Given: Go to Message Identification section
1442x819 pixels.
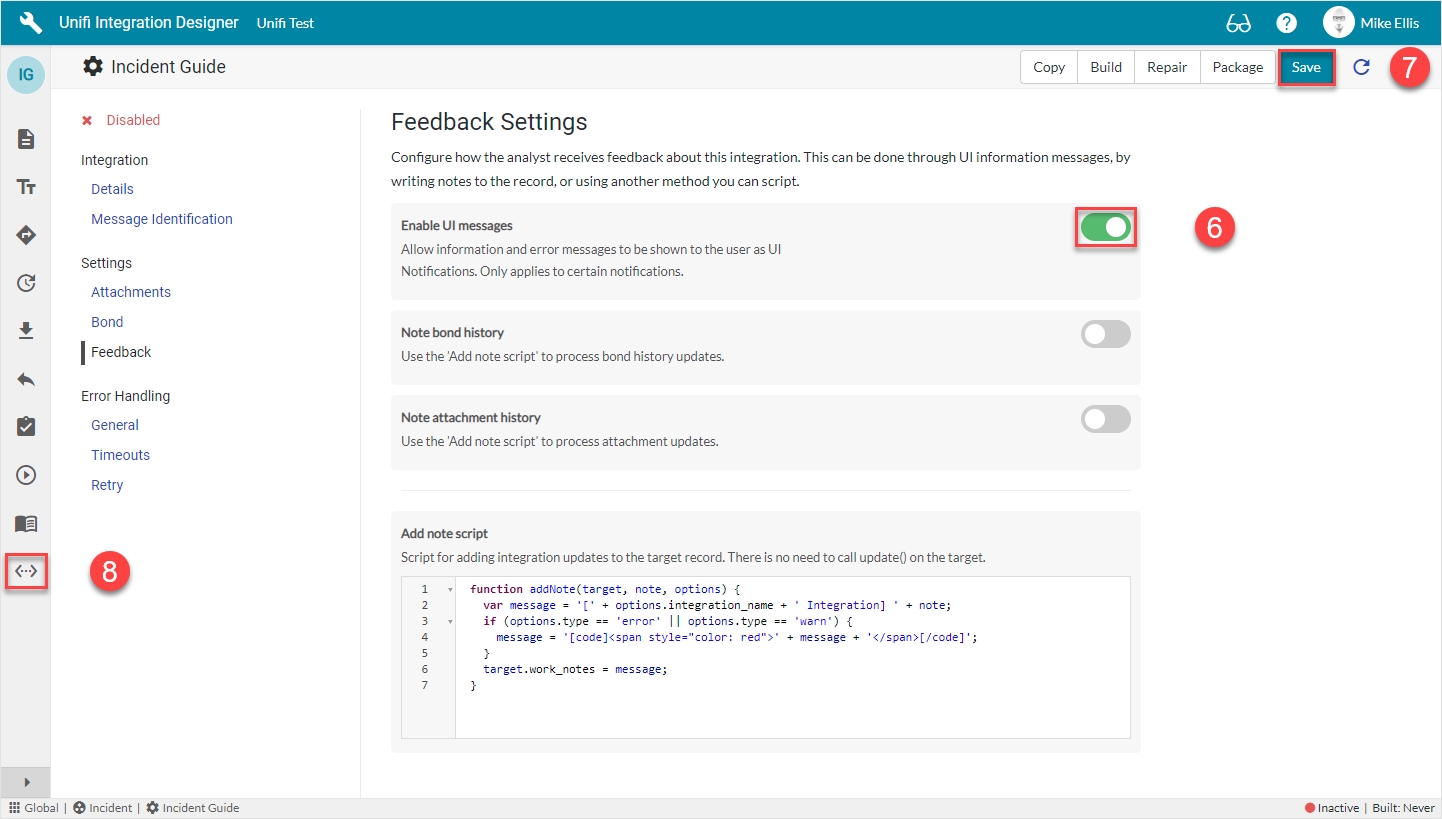Looking at the screenshot, I should (x=162, y=219).
